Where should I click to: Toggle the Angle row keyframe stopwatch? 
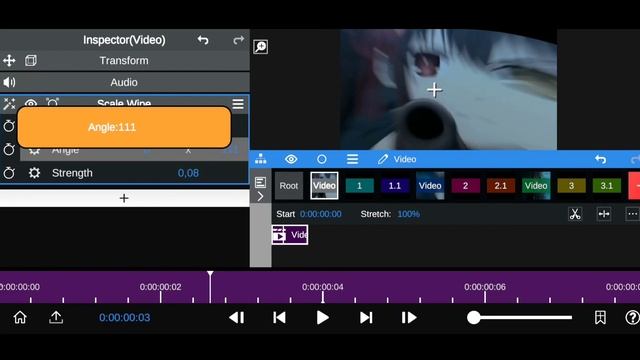[9, 149]
